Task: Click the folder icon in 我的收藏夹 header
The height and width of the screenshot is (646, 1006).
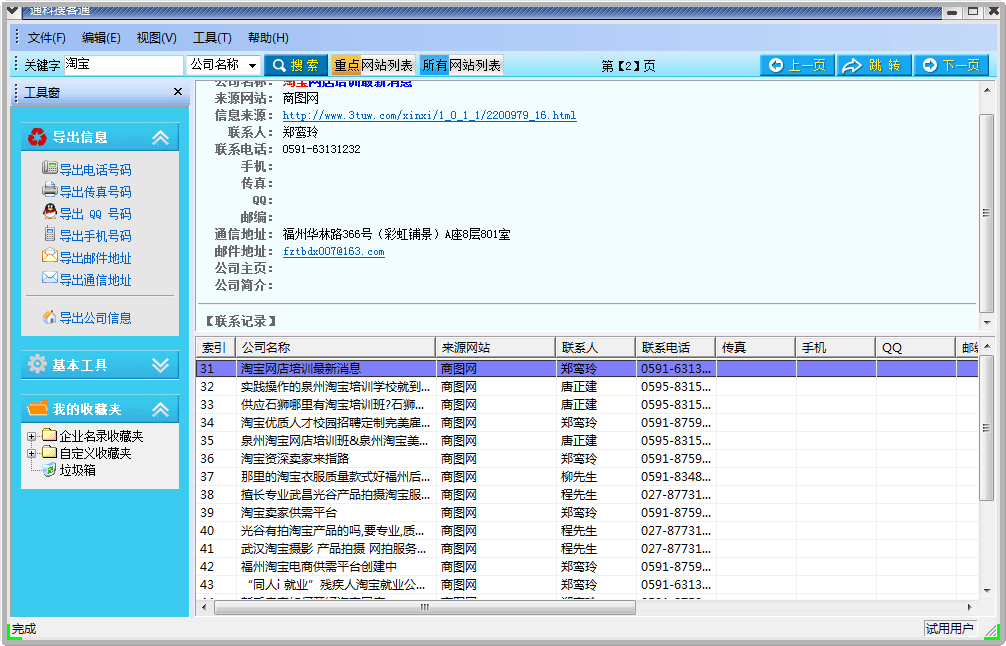Action: [x=37, y=409]
